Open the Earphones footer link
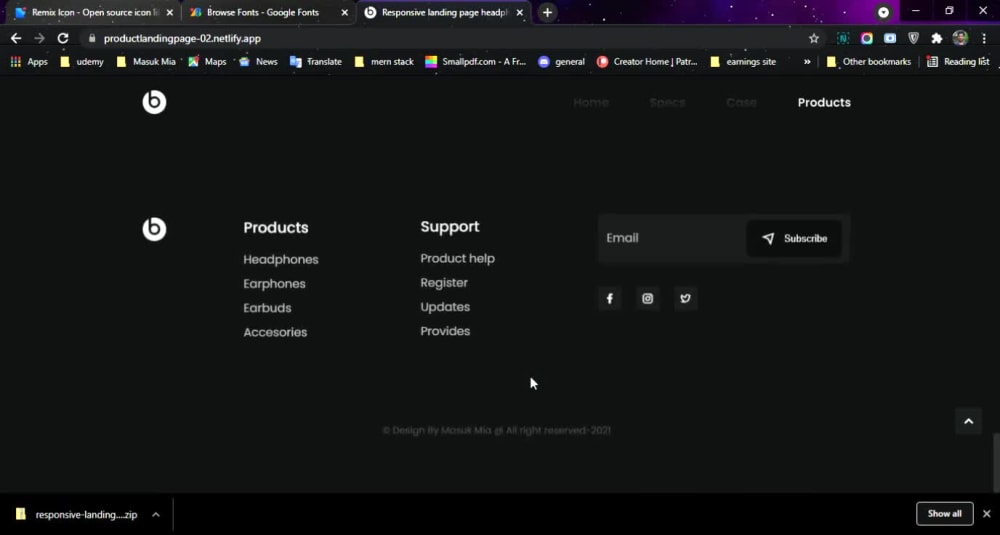The image size is (1000, 535). [x=274, y=284]
